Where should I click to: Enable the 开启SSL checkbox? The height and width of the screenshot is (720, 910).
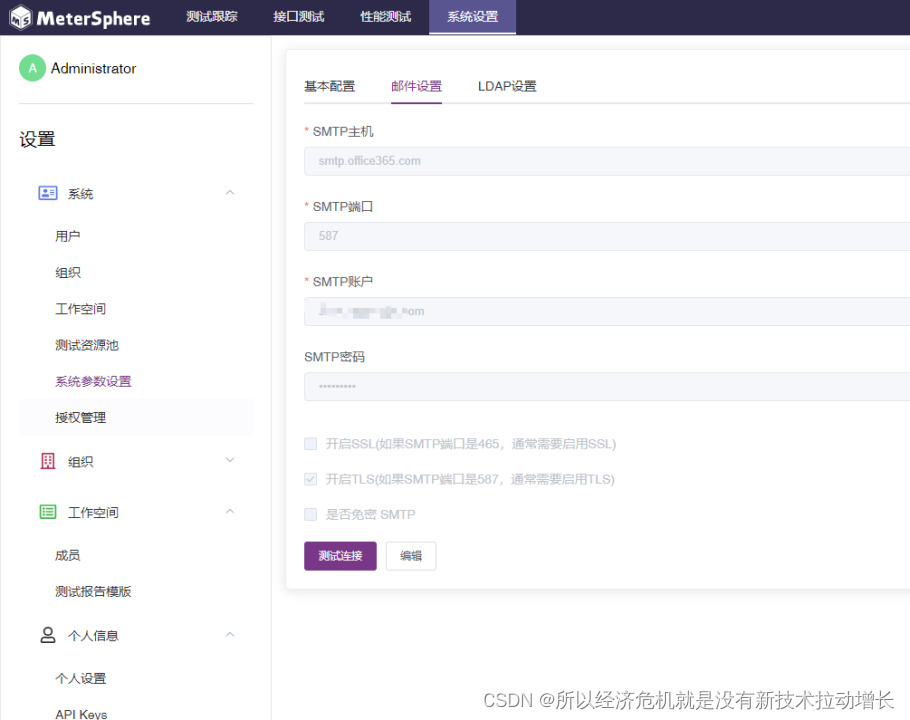tap(310, 443)
